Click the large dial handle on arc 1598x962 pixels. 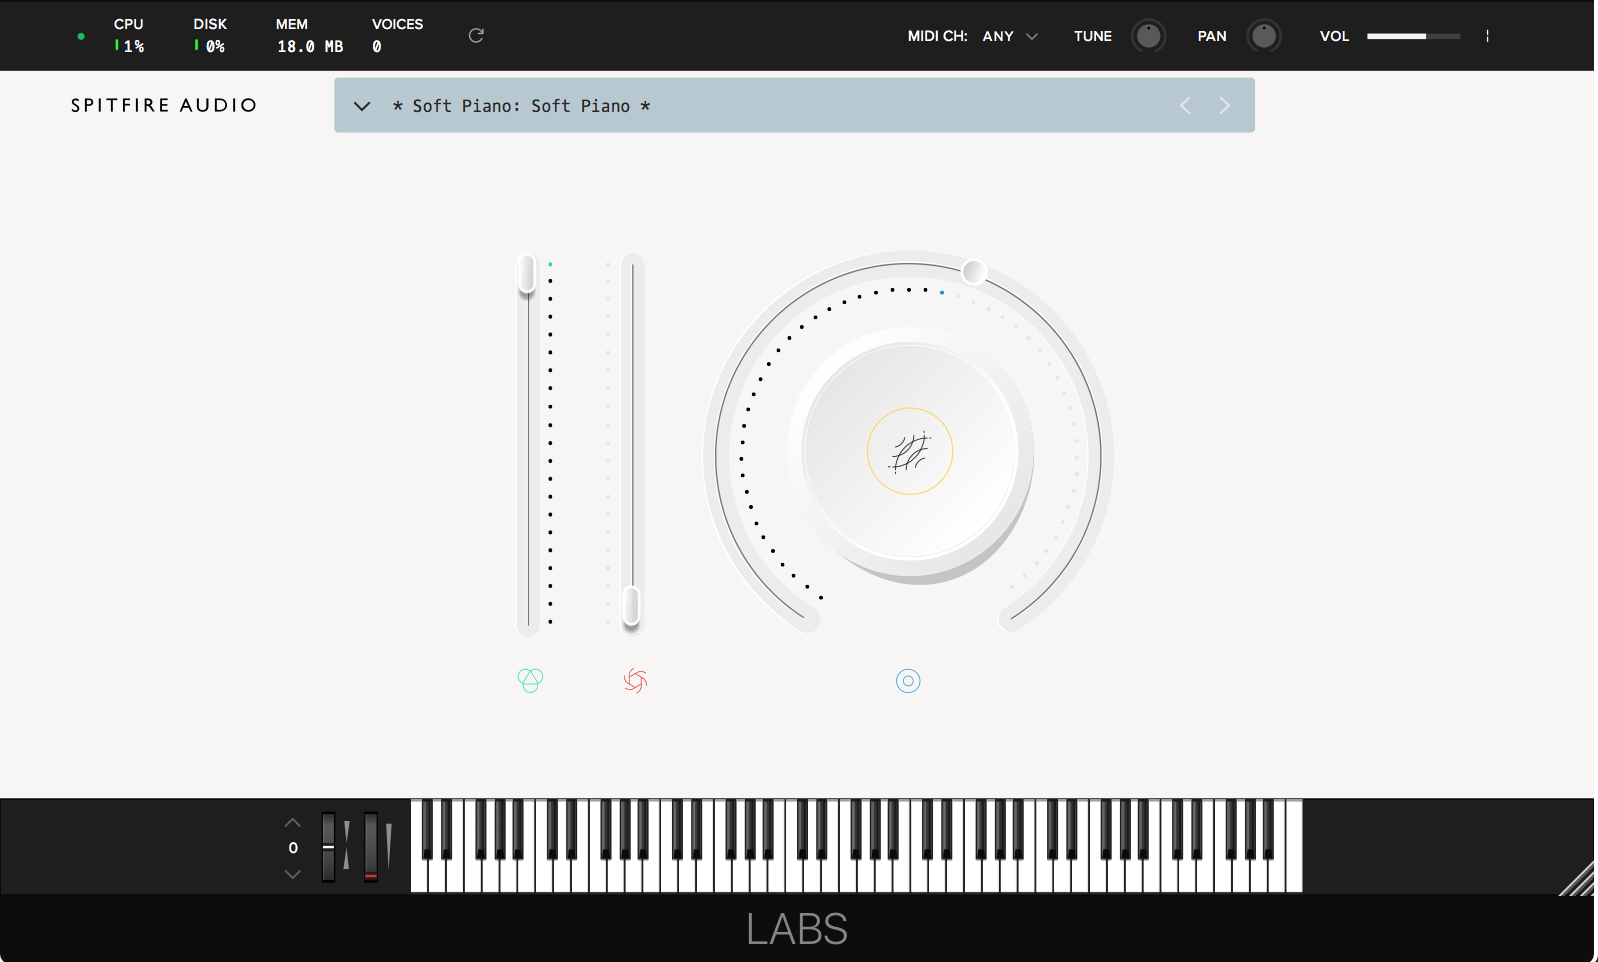coord(974,271)
